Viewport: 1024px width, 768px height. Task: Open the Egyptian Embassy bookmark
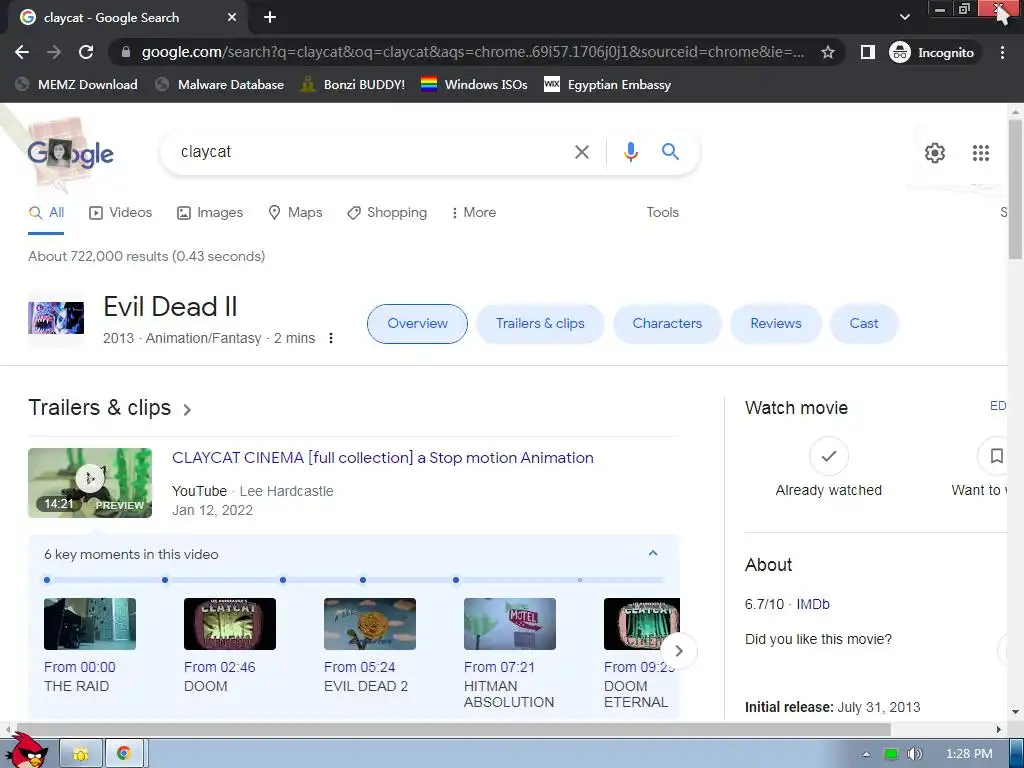click(x=607, y=84)
